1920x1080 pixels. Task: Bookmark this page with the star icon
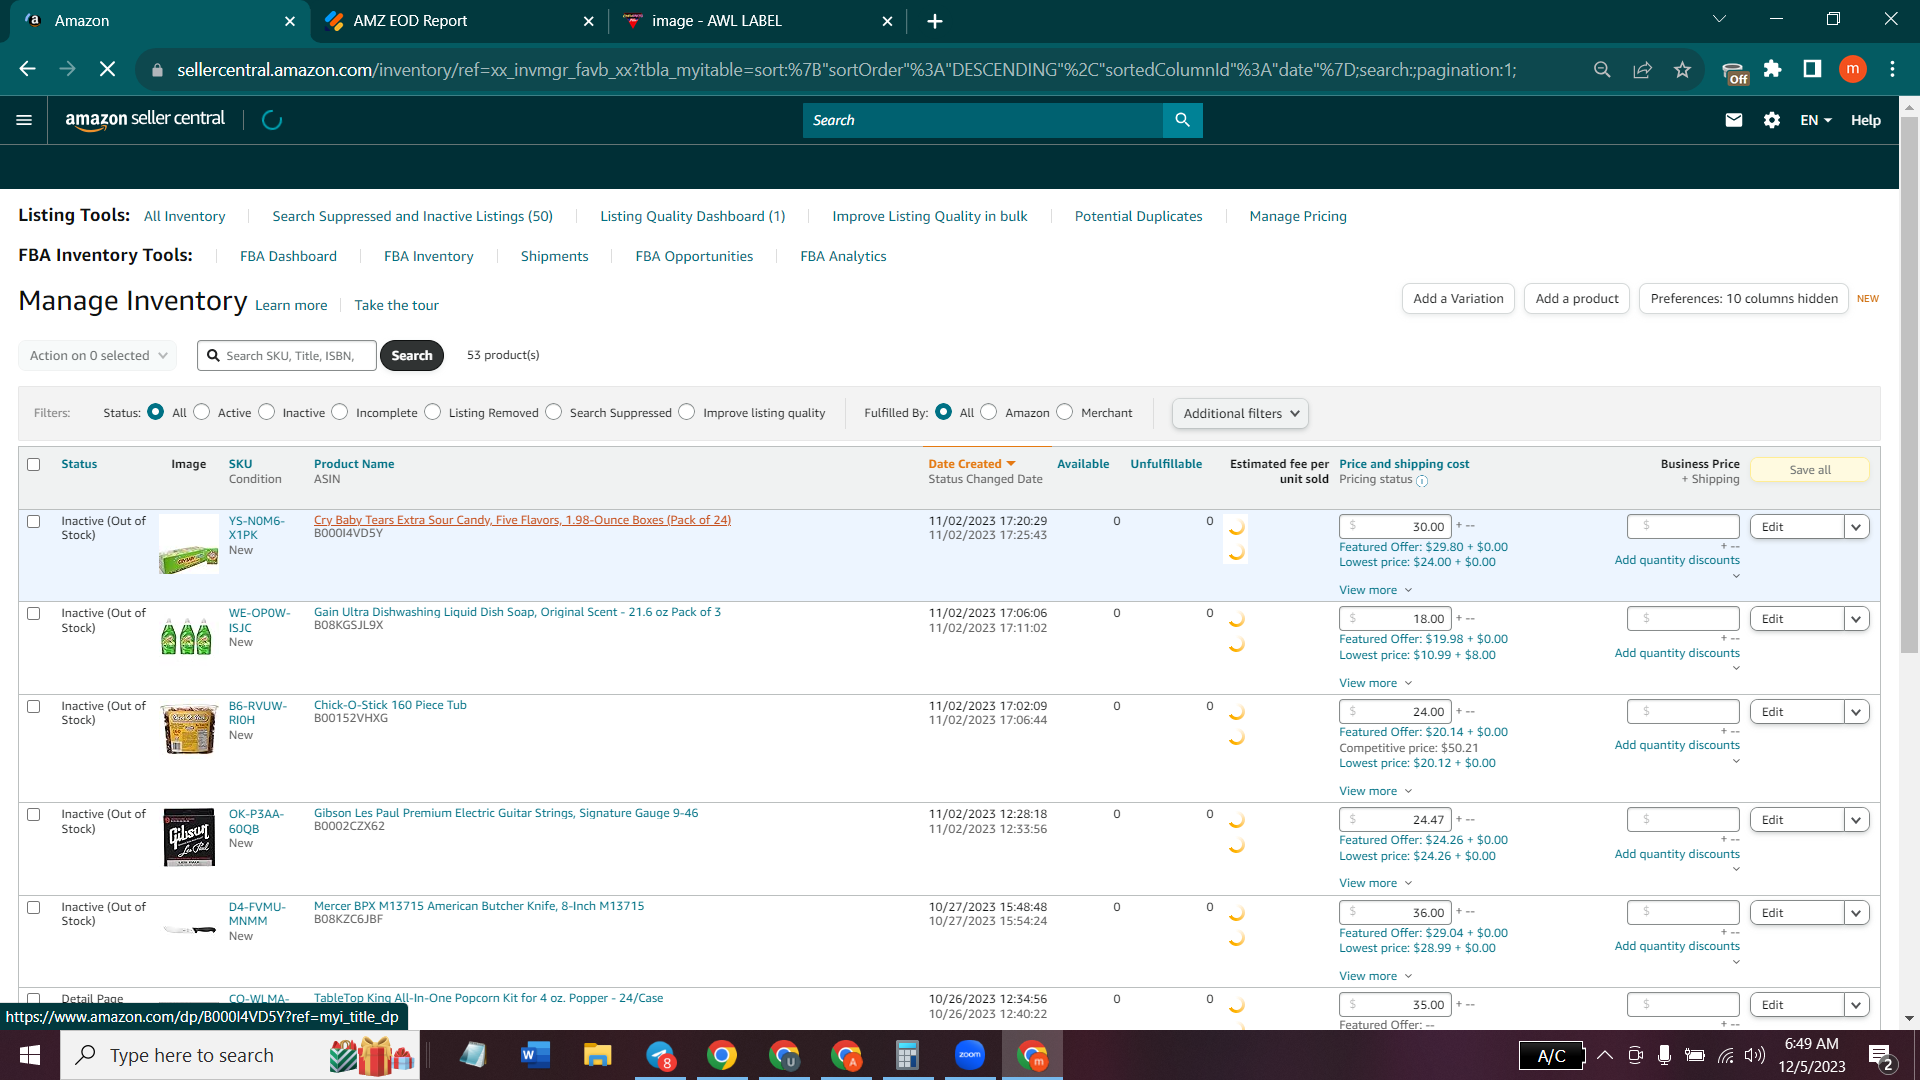(1682, 69)
